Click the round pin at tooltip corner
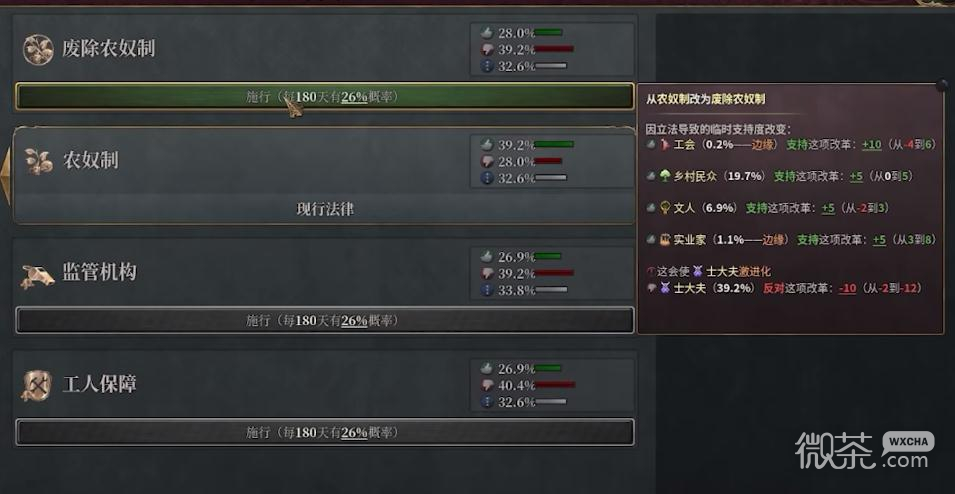This screenshot has height=494, width=955. tap(942, 85)
